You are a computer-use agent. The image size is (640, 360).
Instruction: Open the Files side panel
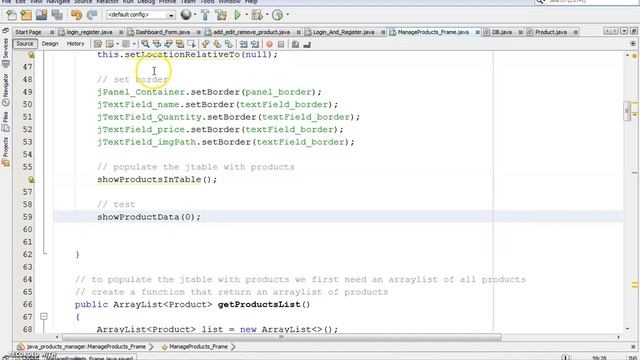[x=6, y=122]
